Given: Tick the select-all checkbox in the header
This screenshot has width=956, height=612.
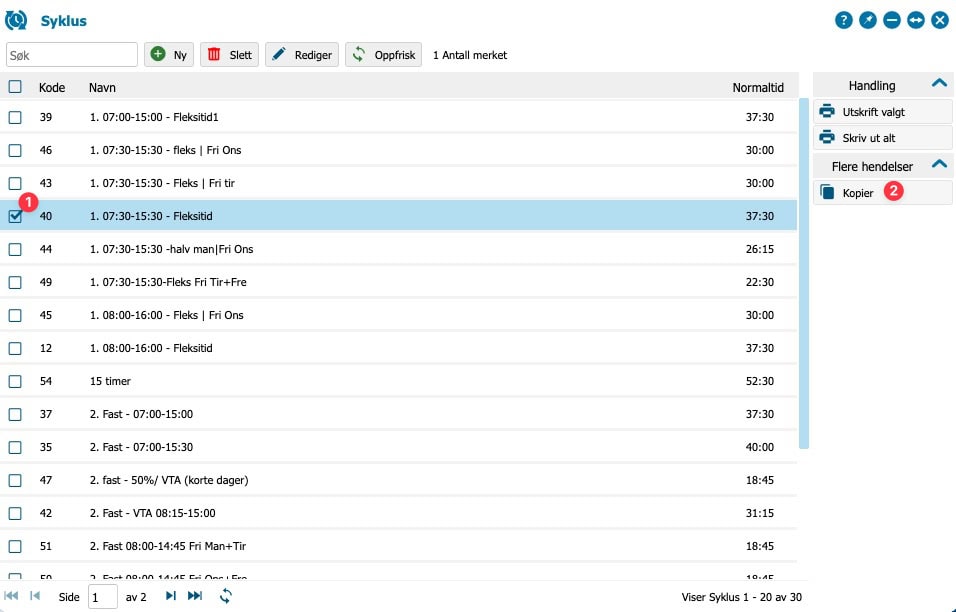Looking at the screenshot, I should [x=15, y=87].
